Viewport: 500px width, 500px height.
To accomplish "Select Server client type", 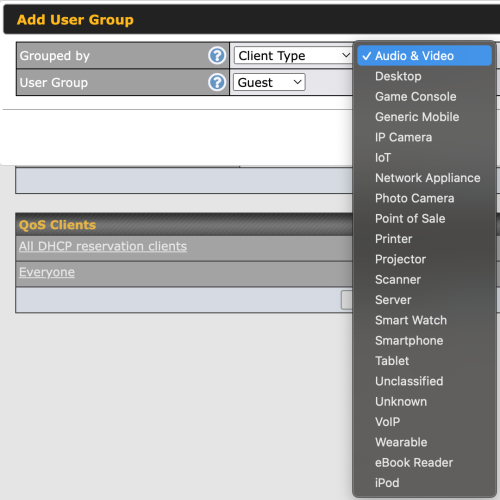I will (x=424, y=300).
